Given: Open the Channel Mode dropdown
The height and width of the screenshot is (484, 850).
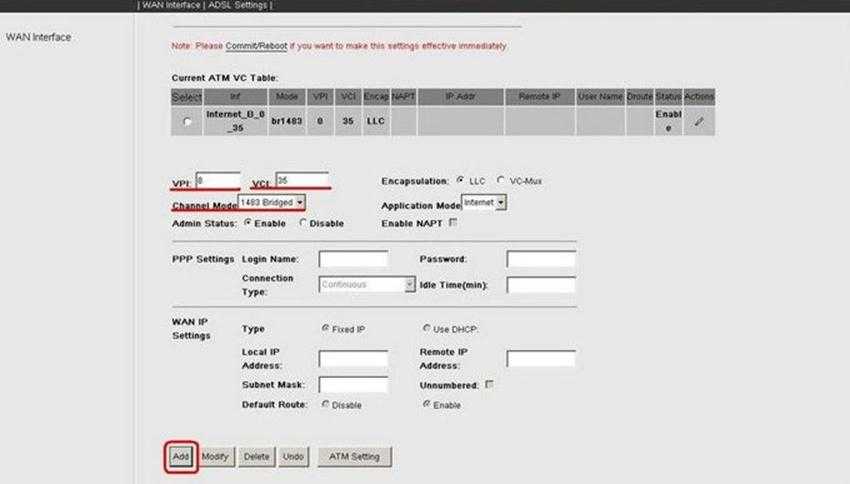Looking at the screenshot, I should click(271, 202).
